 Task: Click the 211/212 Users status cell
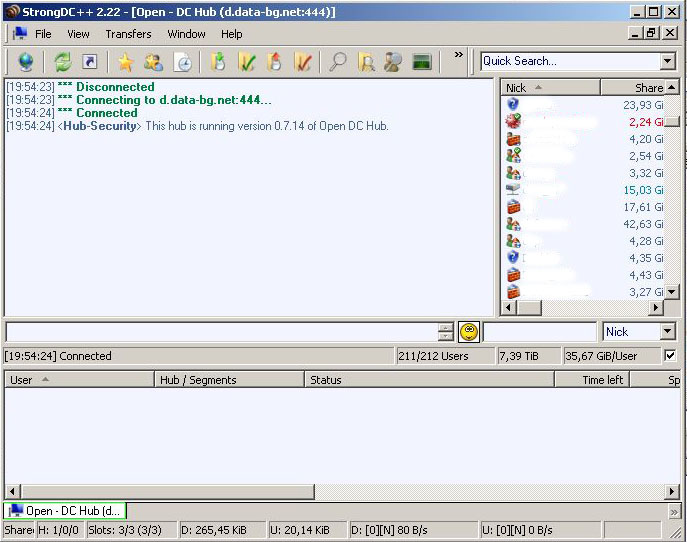coord(445,356)
